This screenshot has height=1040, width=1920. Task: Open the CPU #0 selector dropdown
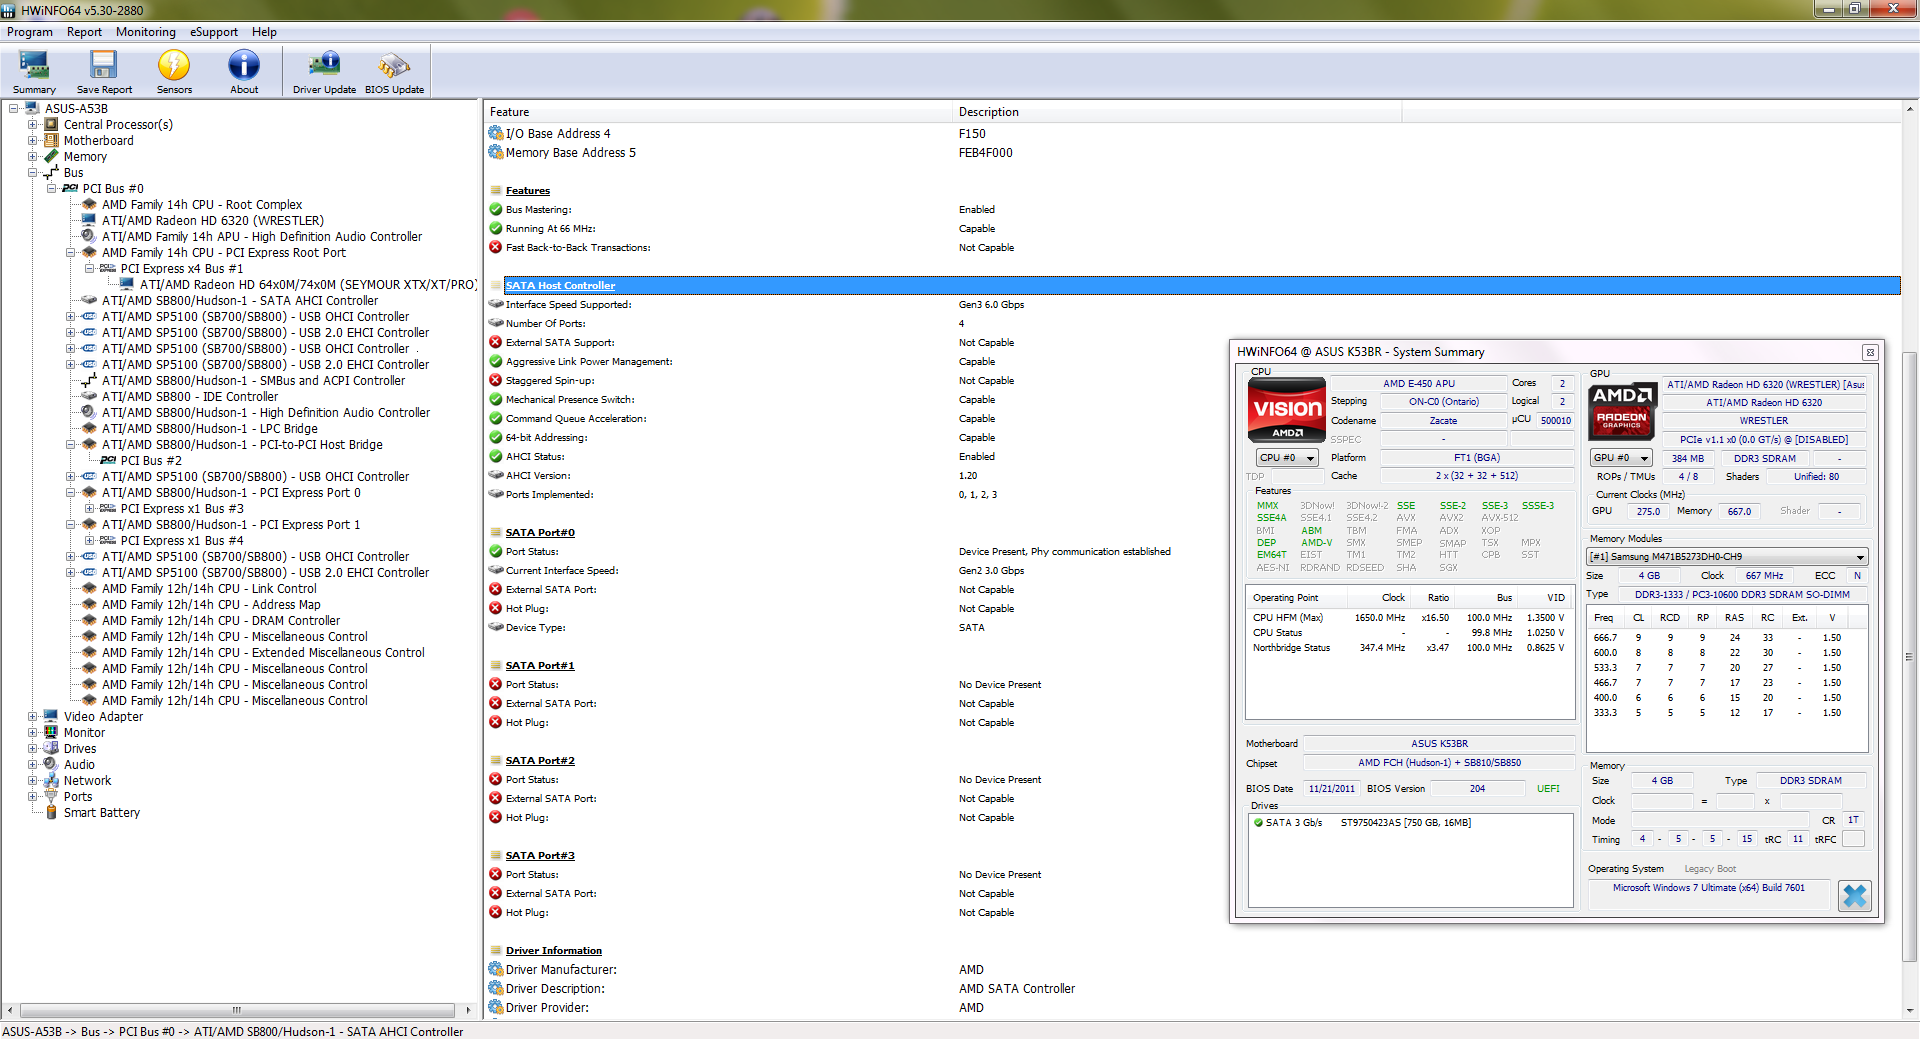[x=1287, y=458]
